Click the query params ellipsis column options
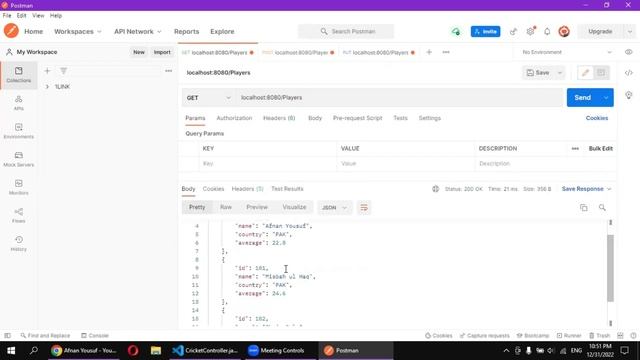Screen dimensions: 640x360 point(575,149)
